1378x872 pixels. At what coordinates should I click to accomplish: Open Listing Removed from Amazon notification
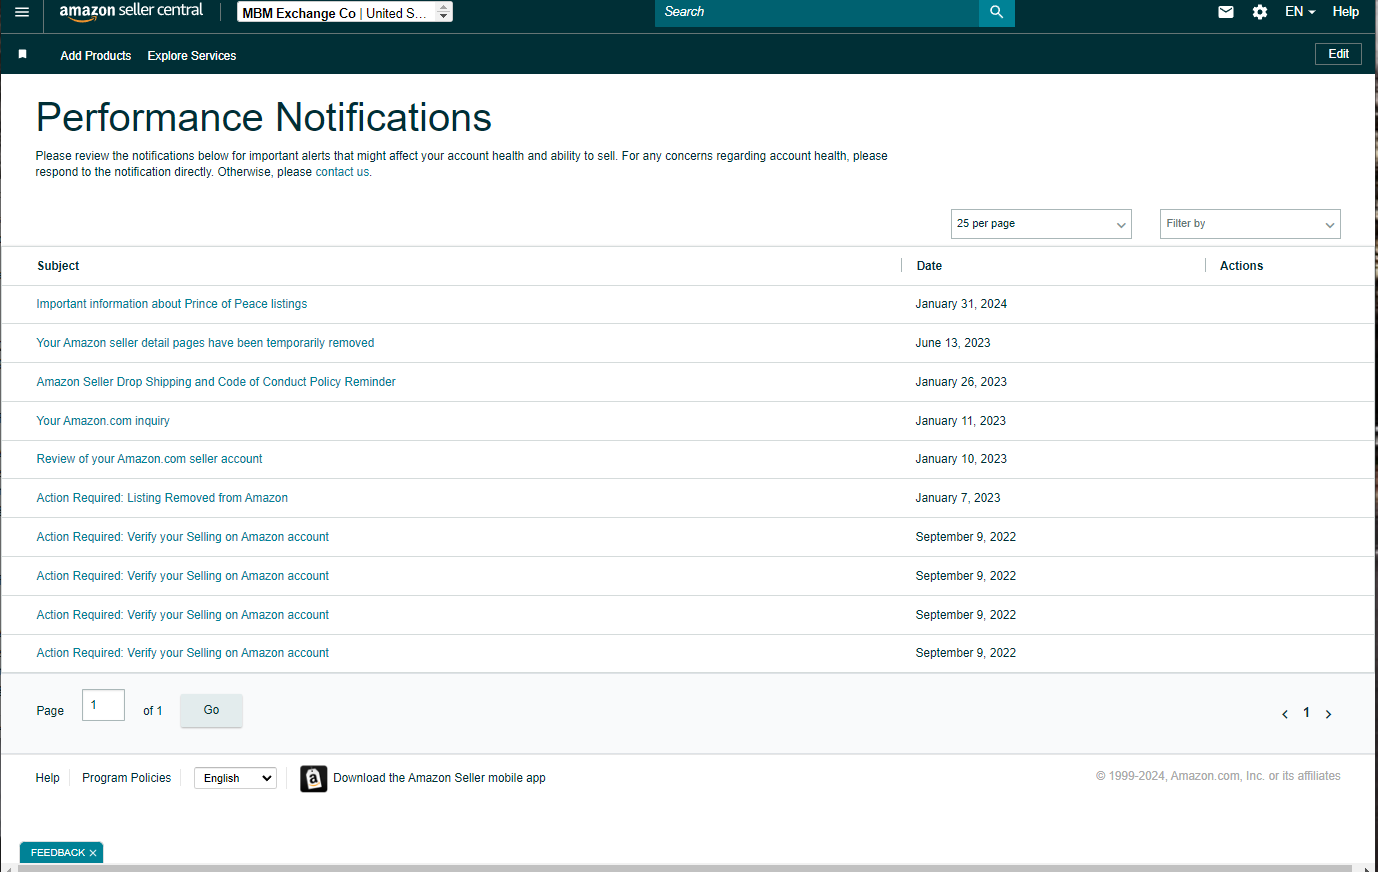(x=162, y=498)
